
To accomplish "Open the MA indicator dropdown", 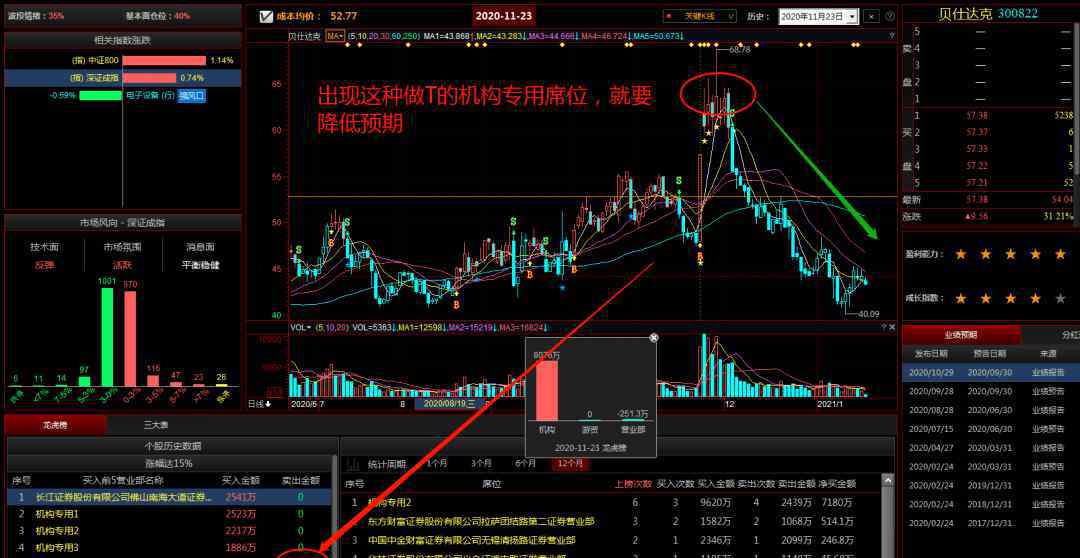I will click(335, 36).
